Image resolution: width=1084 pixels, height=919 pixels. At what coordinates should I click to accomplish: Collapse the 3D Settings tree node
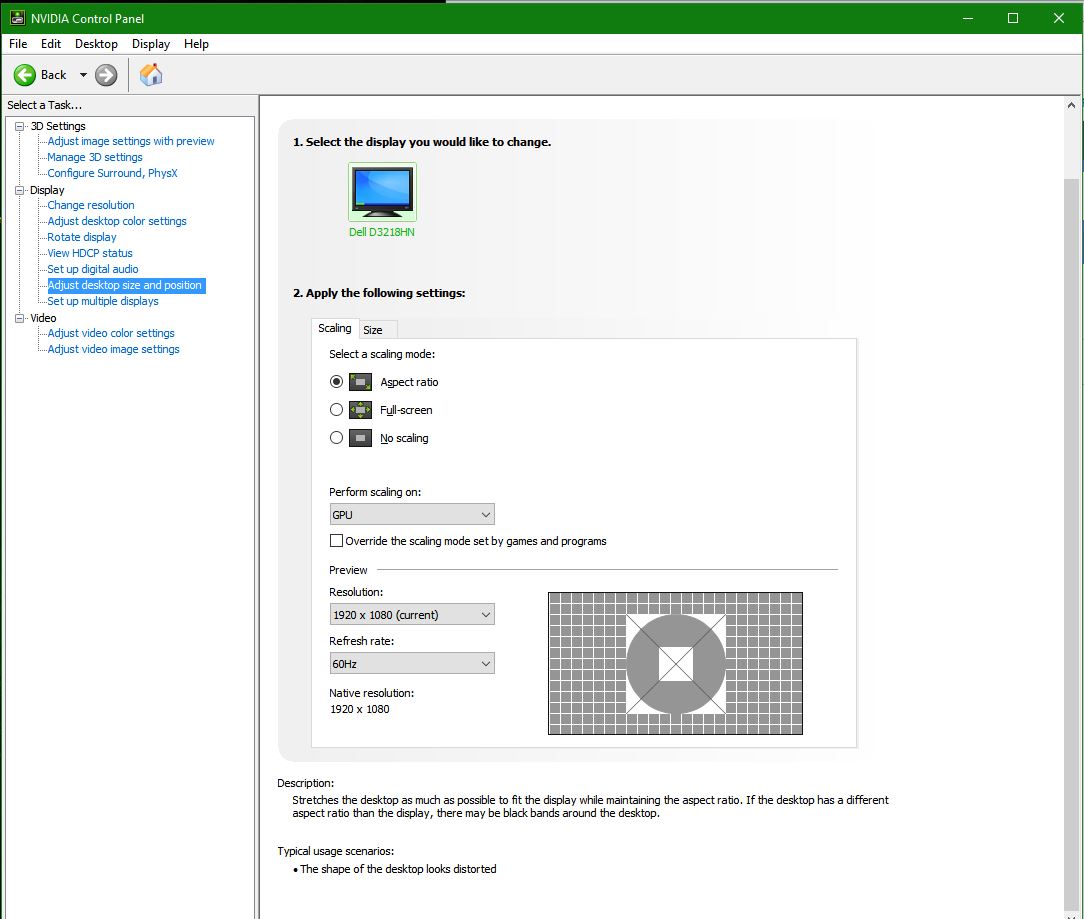(x=19, y=126)
